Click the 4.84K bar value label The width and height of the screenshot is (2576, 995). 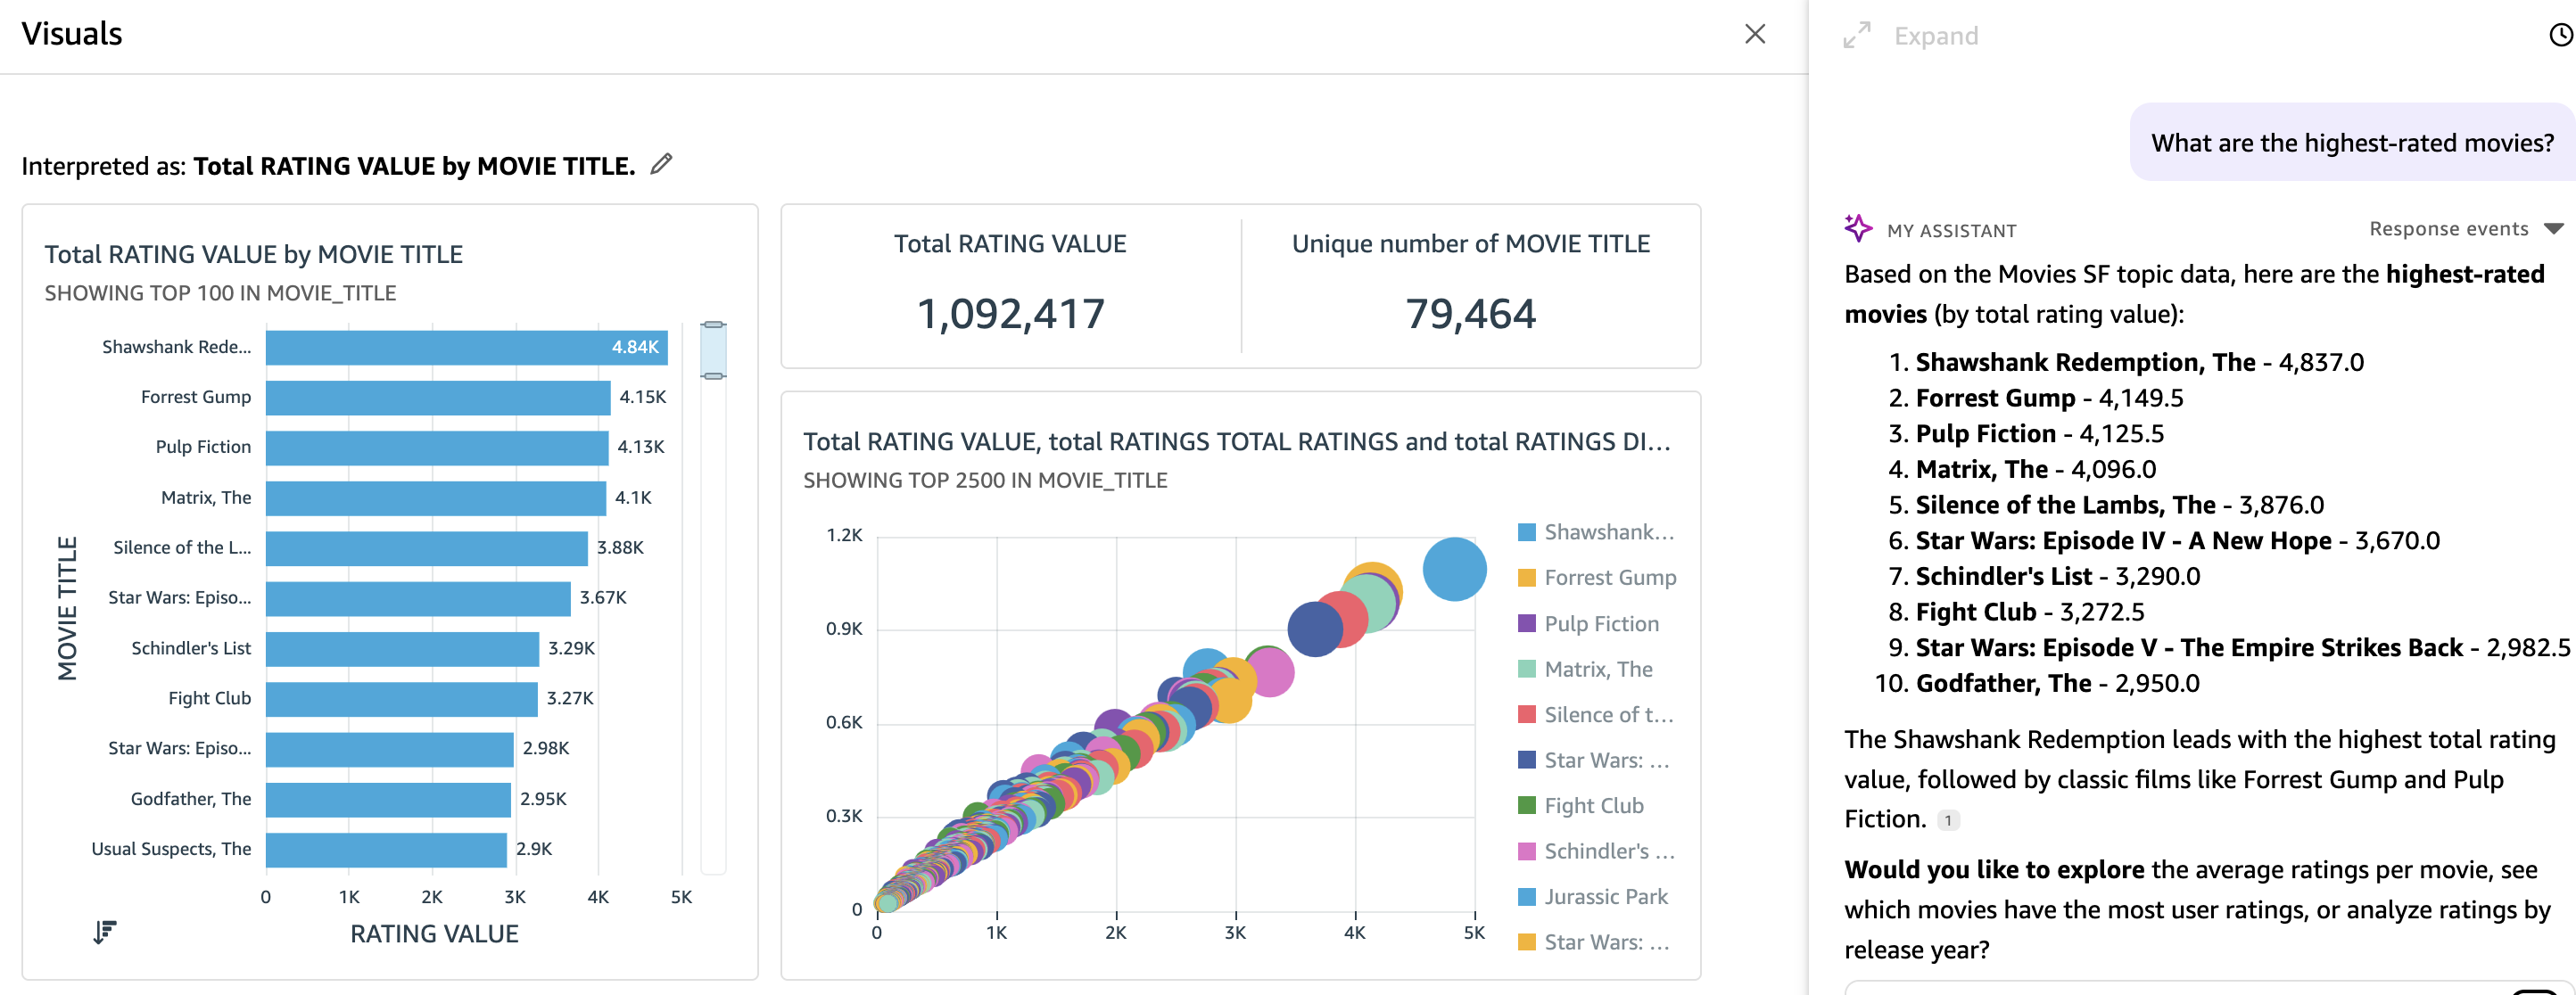pyautogui.click(x=635, y=347)
